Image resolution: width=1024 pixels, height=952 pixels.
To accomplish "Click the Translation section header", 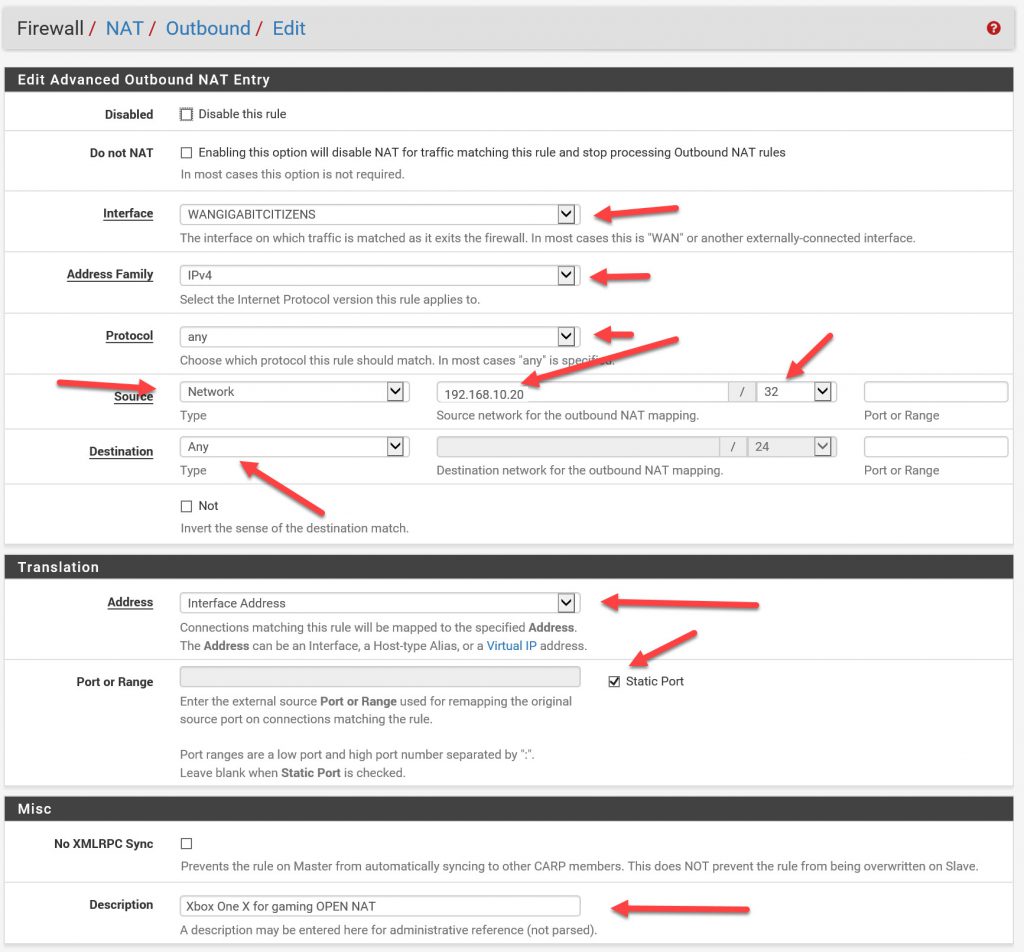I will [x=509, y=567].
